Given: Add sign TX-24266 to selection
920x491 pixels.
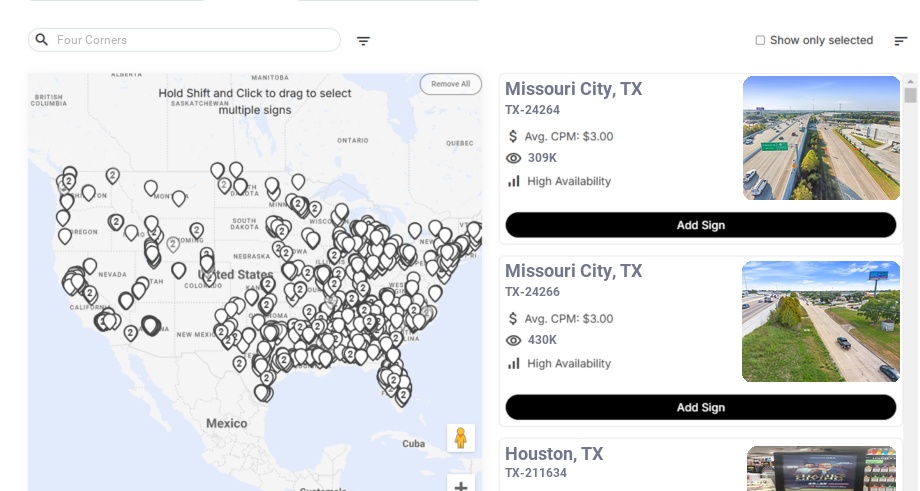Looking at the screenshot, I should (700, 407).
